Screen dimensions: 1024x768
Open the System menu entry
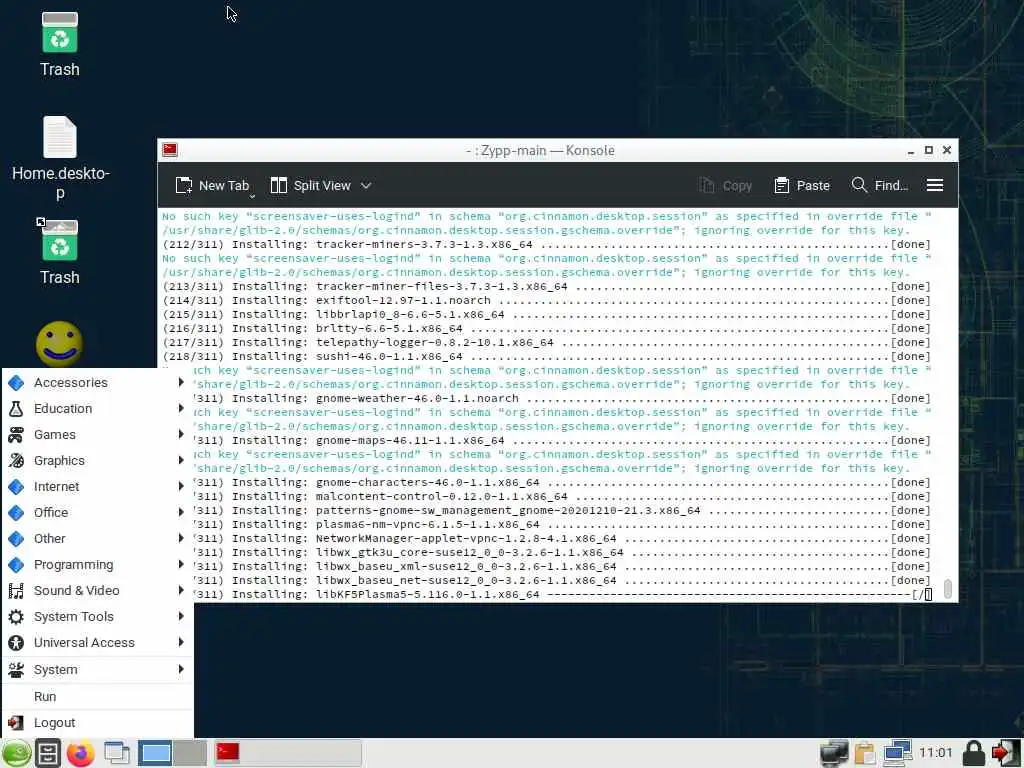[x=97, y=669]
